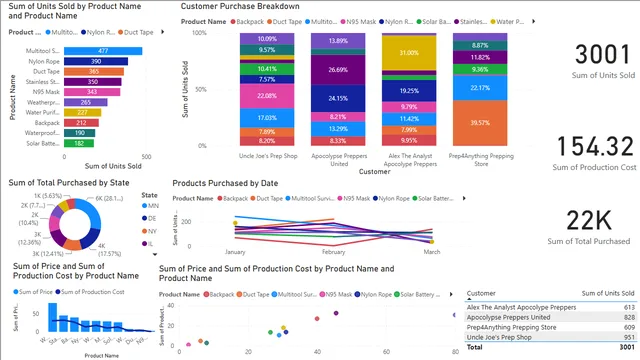Click Water P... in the Customer Purchase Breakdown legend
This screenshot has height=360, width=640.
click(507, 22)
